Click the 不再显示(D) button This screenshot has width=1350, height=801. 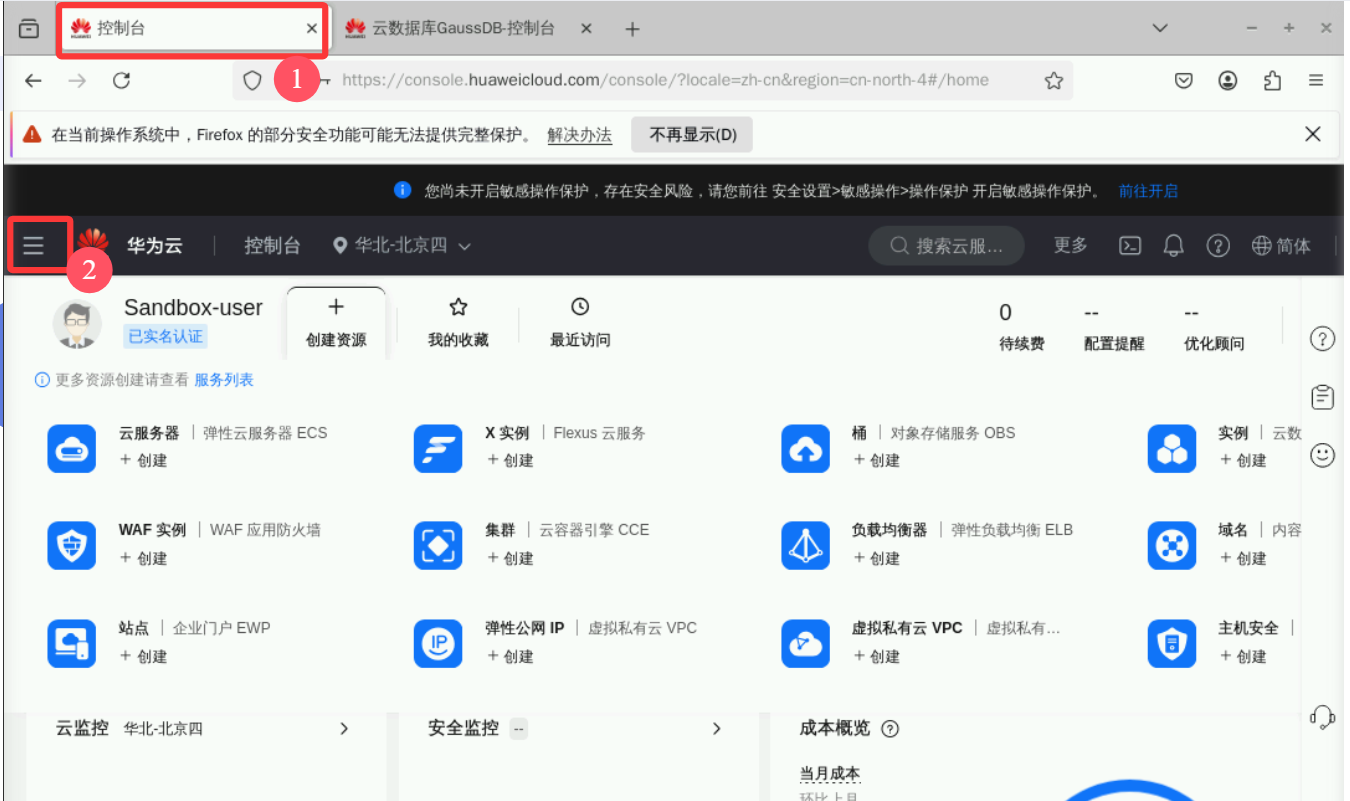pos(692,134)
